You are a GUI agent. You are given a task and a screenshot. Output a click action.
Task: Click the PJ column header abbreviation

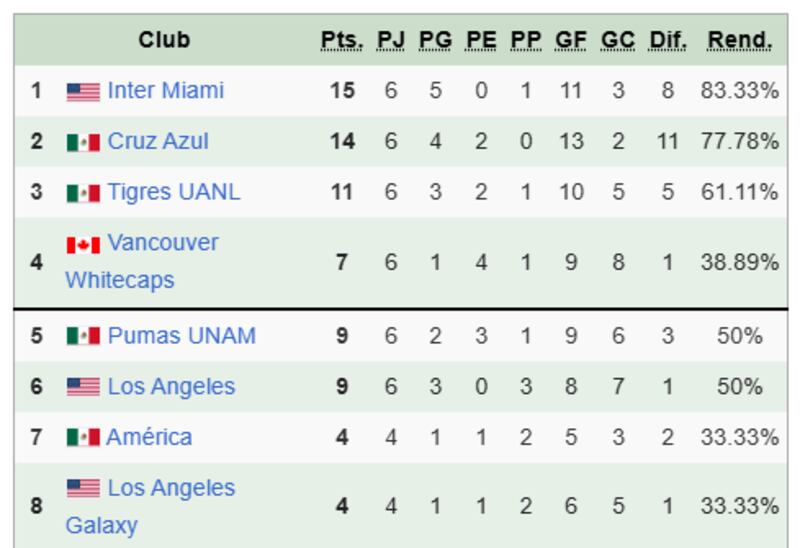click(x=390, y=40)
